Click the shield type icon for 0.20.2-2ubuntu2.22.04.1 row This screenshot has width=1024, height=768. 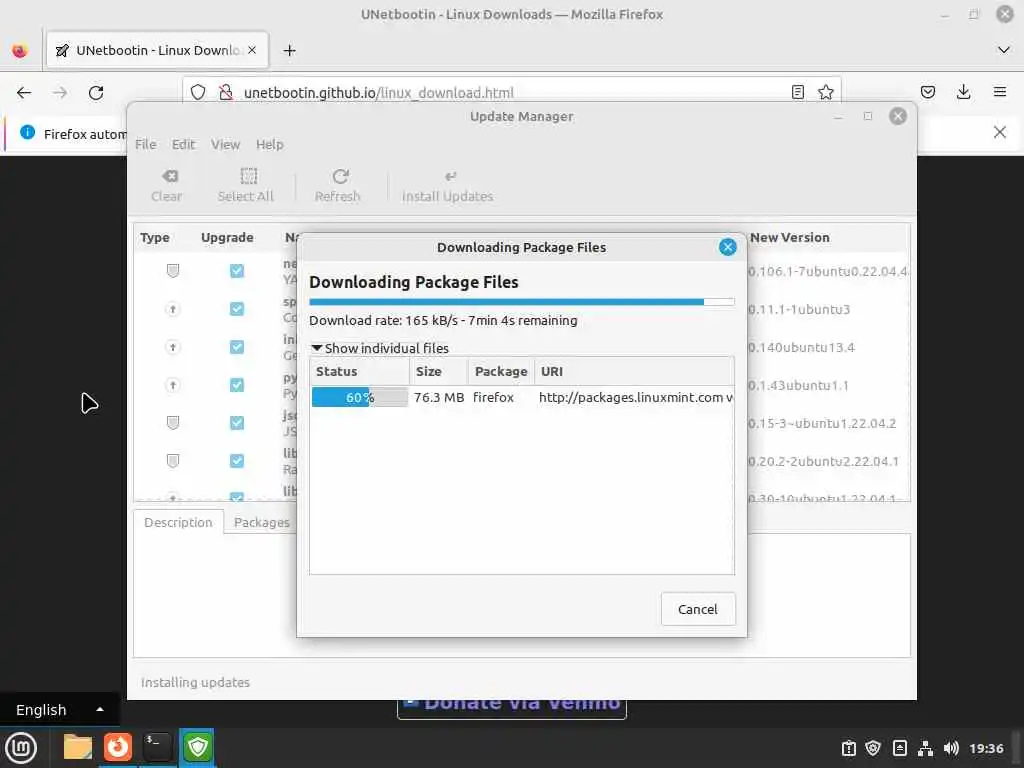click(172, 461)
